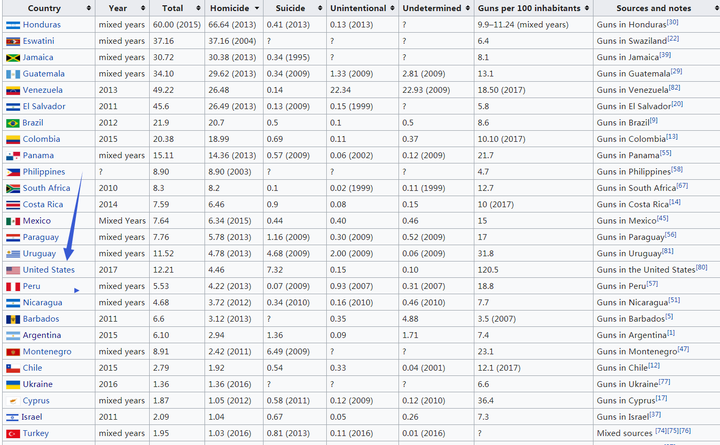Image resolution: width=720 pixels, height=445 pixels.
Task: Click the Honduras flag icon
Action: coord(13,25)
